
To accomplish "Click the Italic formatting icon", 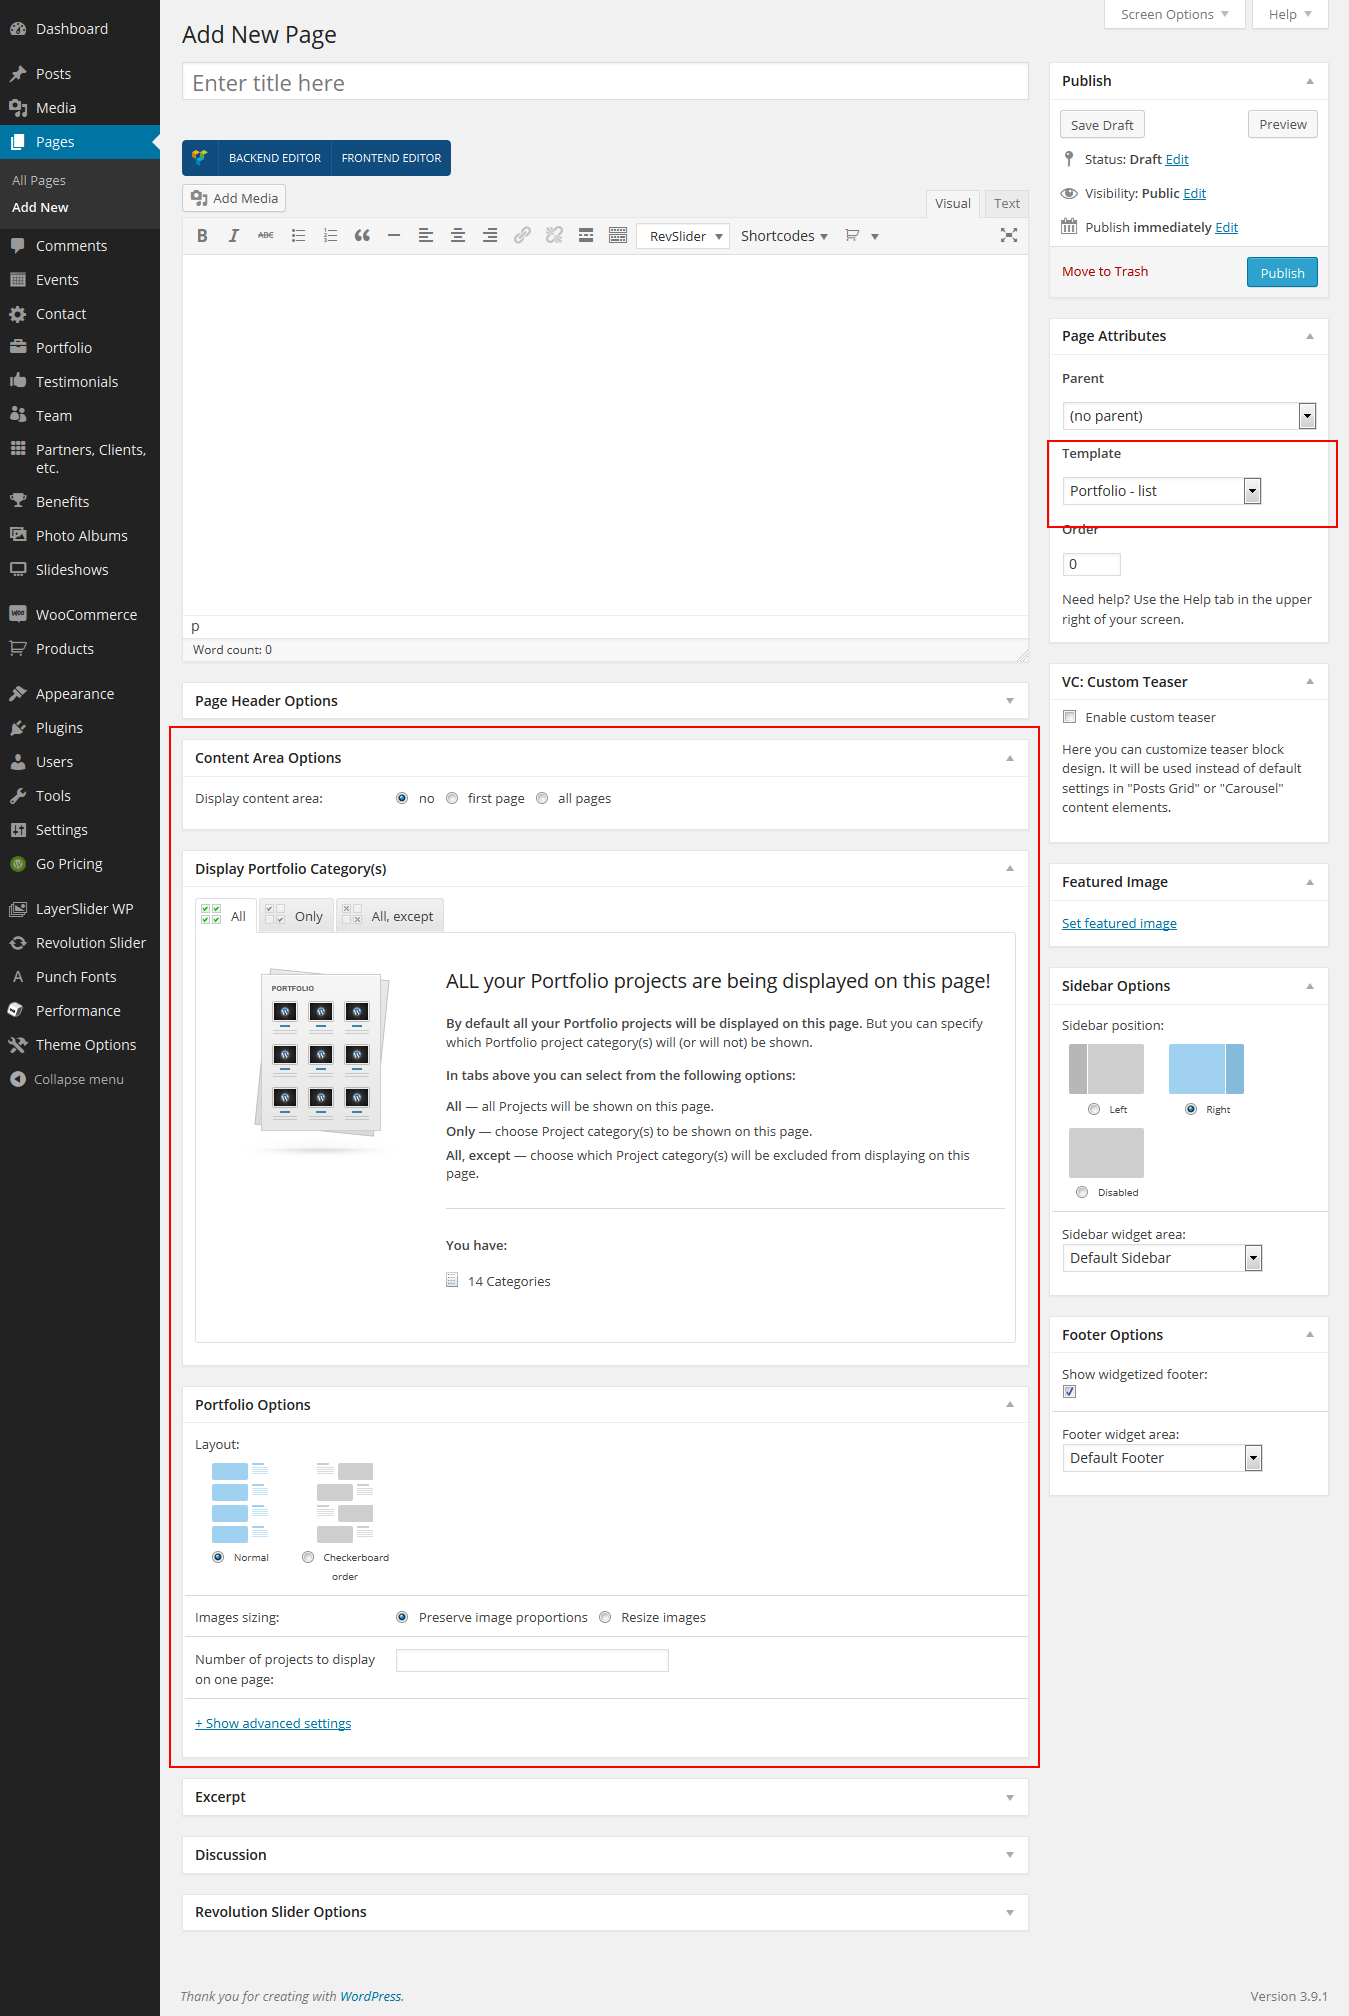I will click(234, 236).
